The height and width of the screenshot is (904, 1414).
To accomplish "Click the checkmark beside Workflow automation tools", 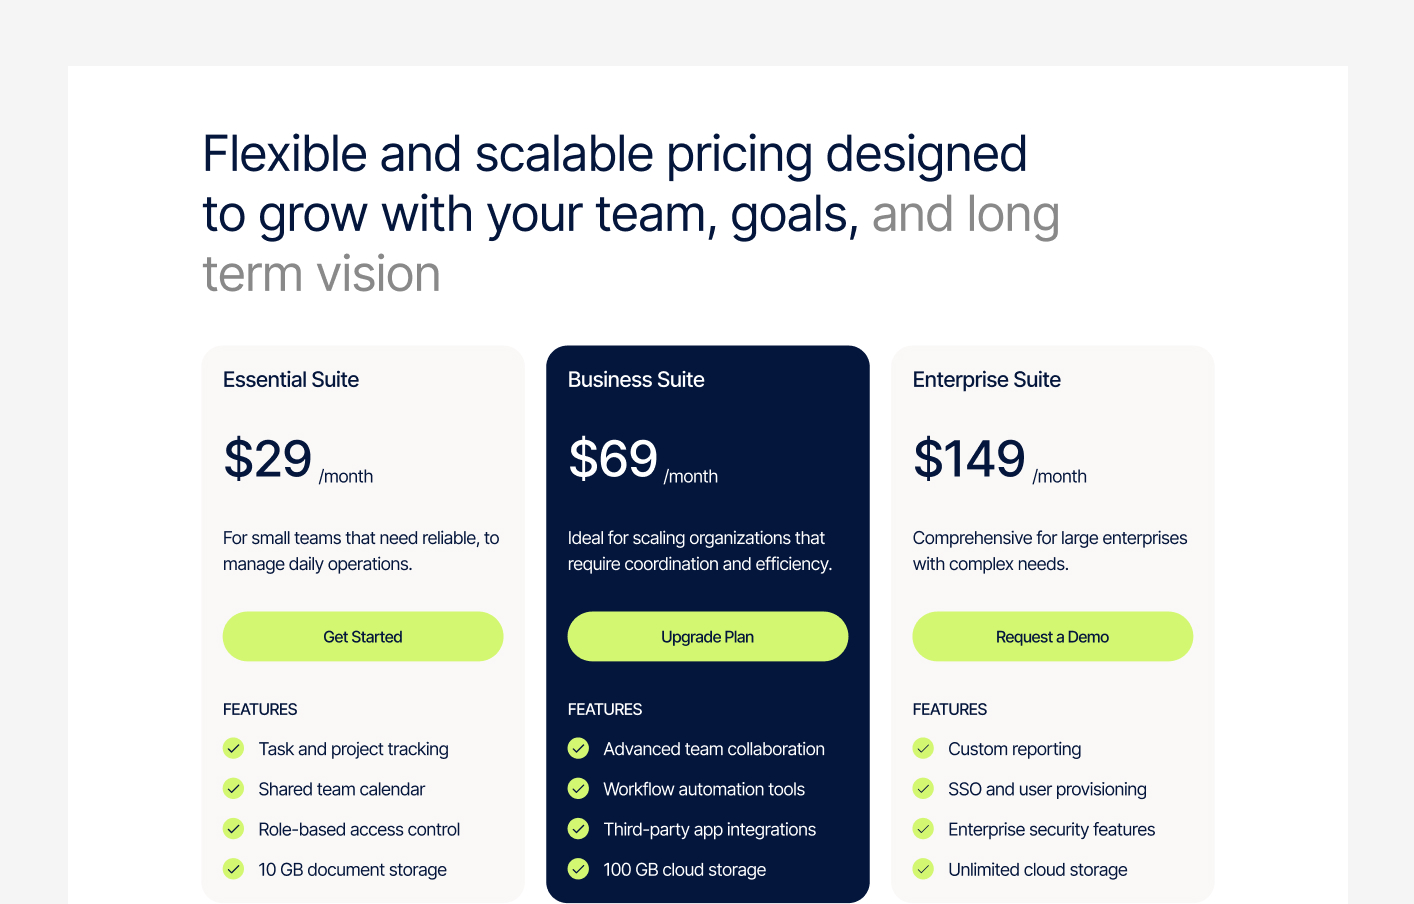I will click(578, 788).
